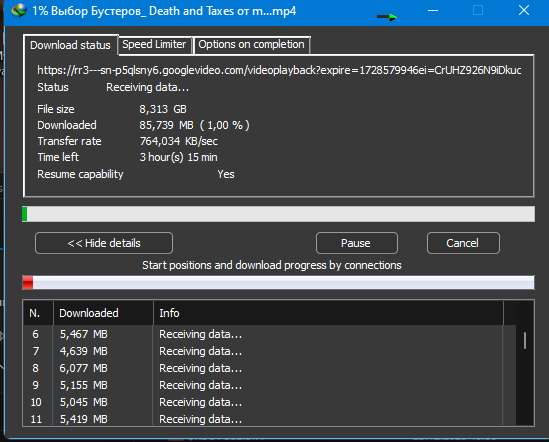Select connection row 7 with 4,639 MB
Image resolution: width=549 pixels, height=442 pixels.
(x=270, y=351)
